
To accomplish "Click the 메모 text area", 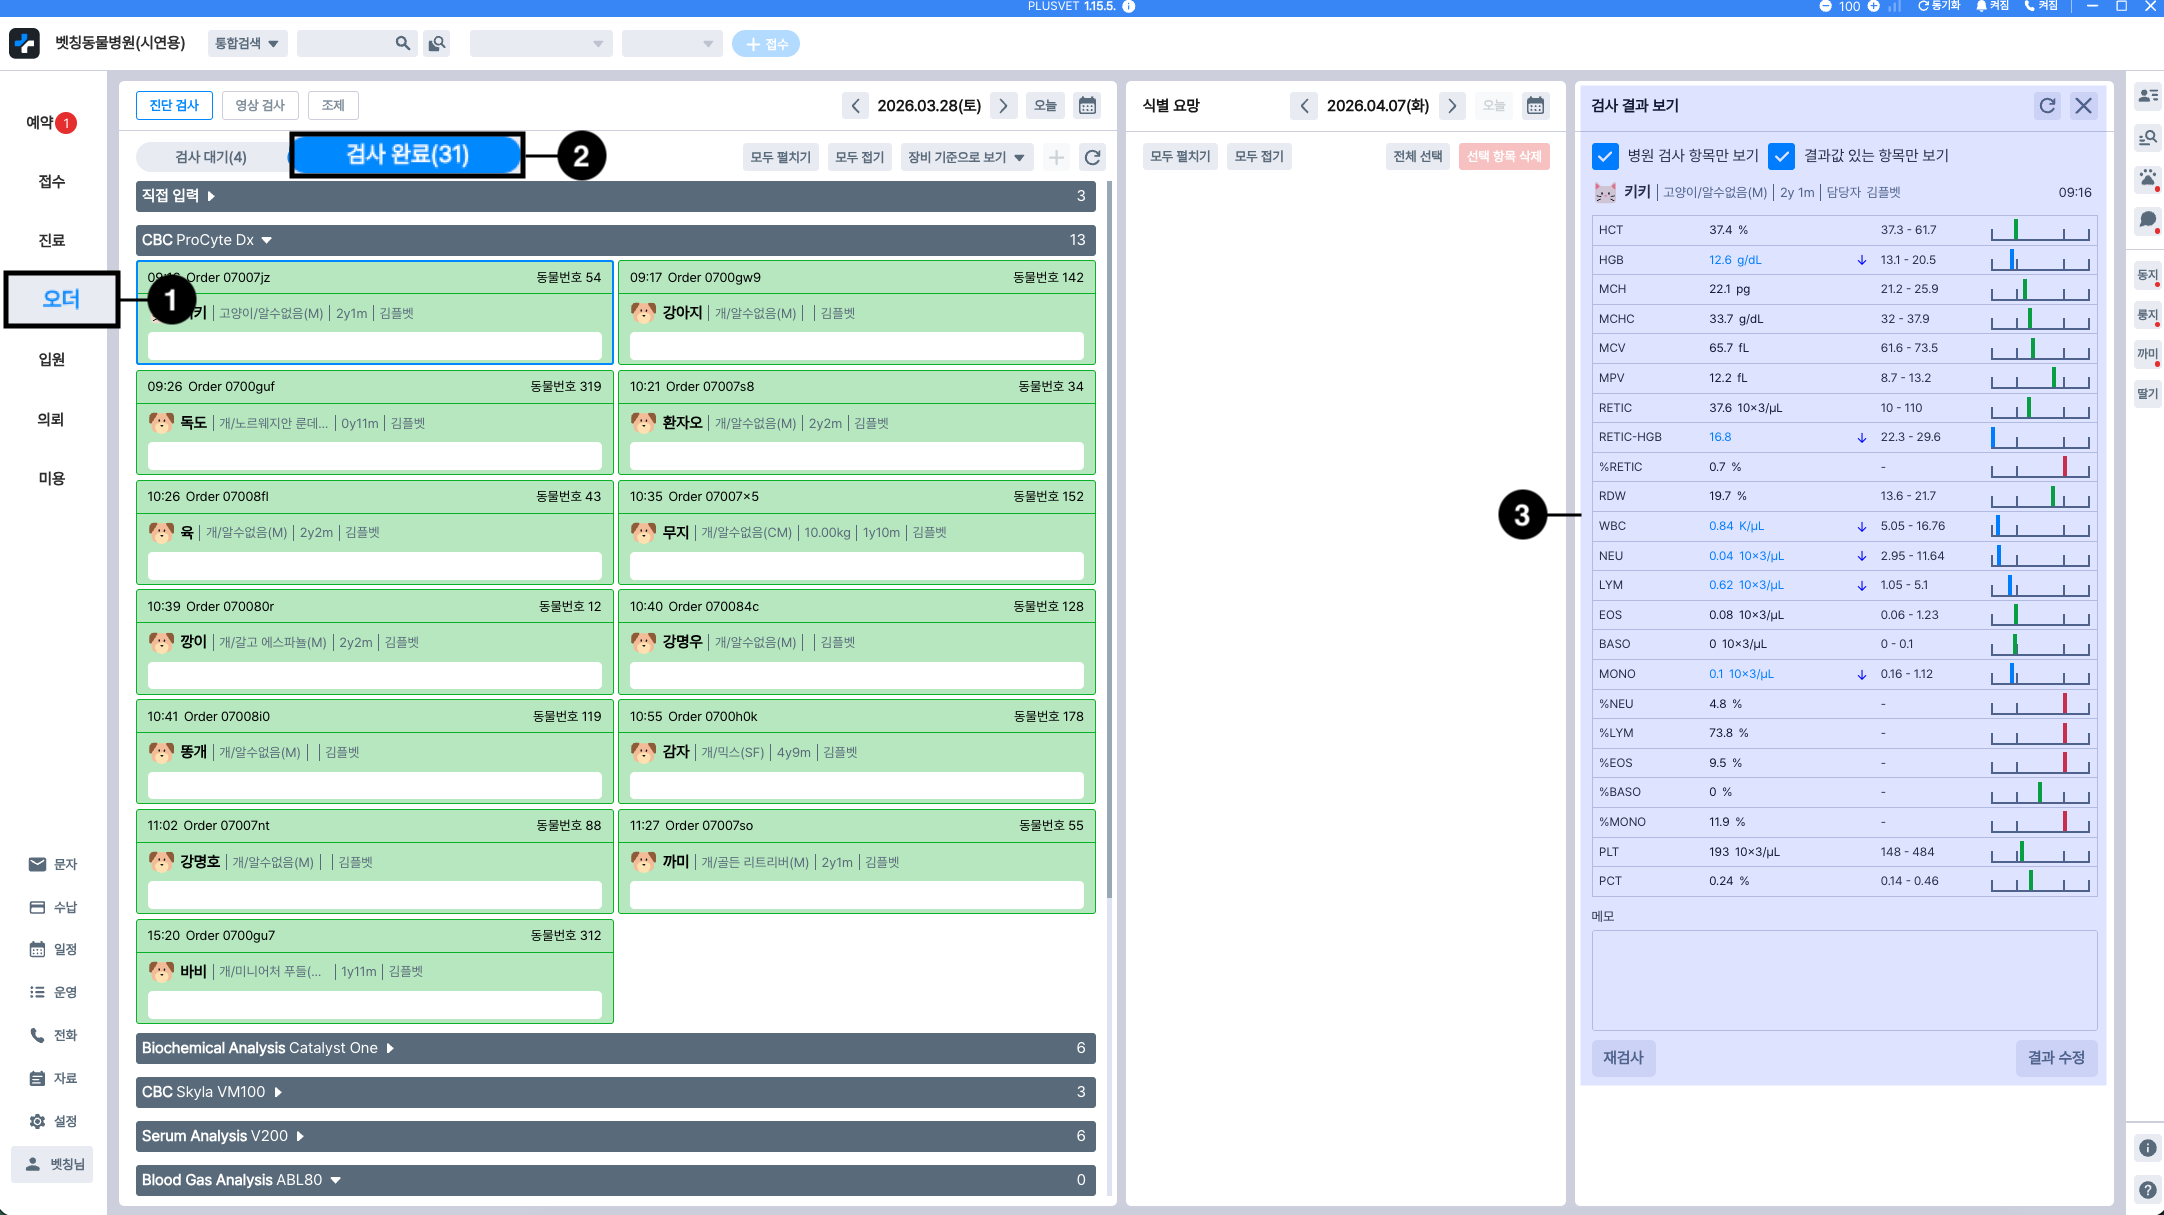I will pyautogui.click(x=1843, y=980).
